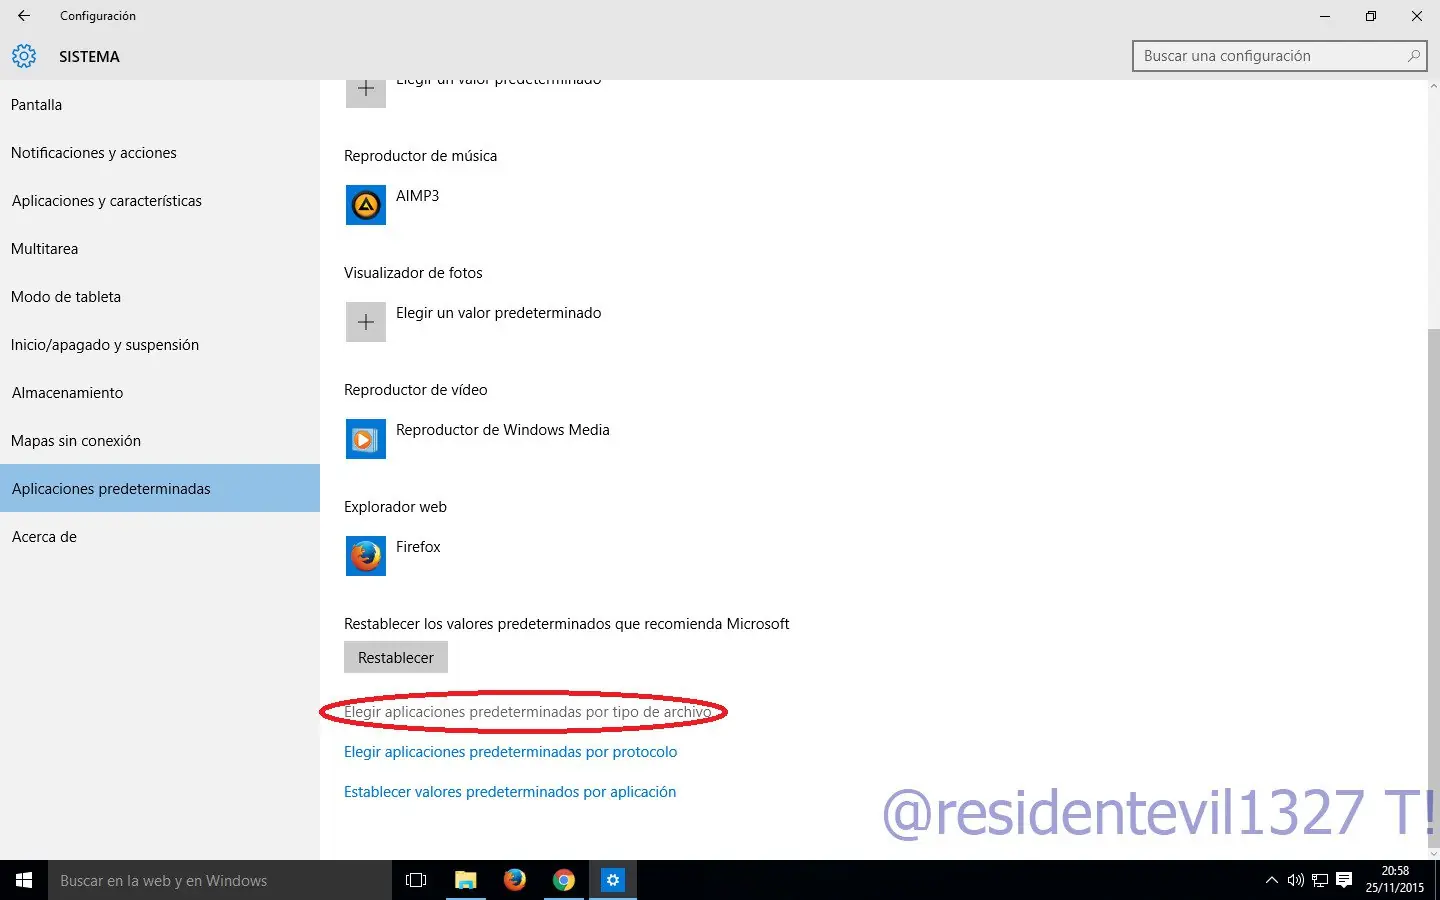Select Pantalla in the sidebar
Image resolution: width=1440 pixels, height=900 pixels.
tap(160, 105)
